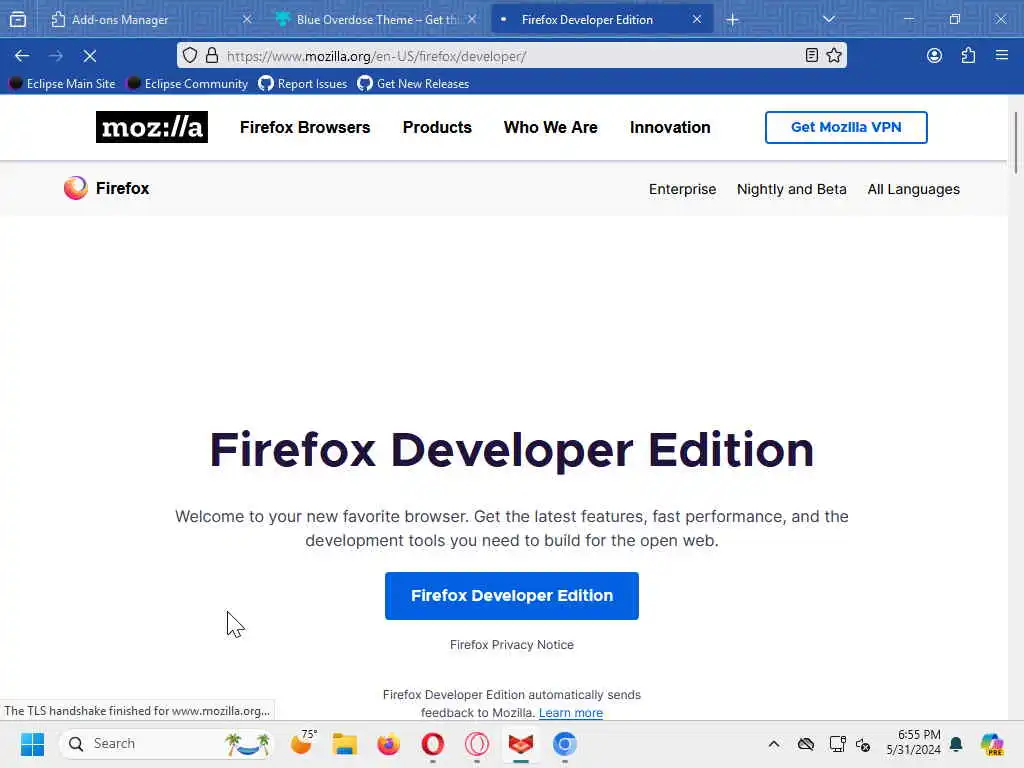Open Eclipse Main Site bookmark
The height and width of the screenshot is (768, 1024).
click(62, 84)
